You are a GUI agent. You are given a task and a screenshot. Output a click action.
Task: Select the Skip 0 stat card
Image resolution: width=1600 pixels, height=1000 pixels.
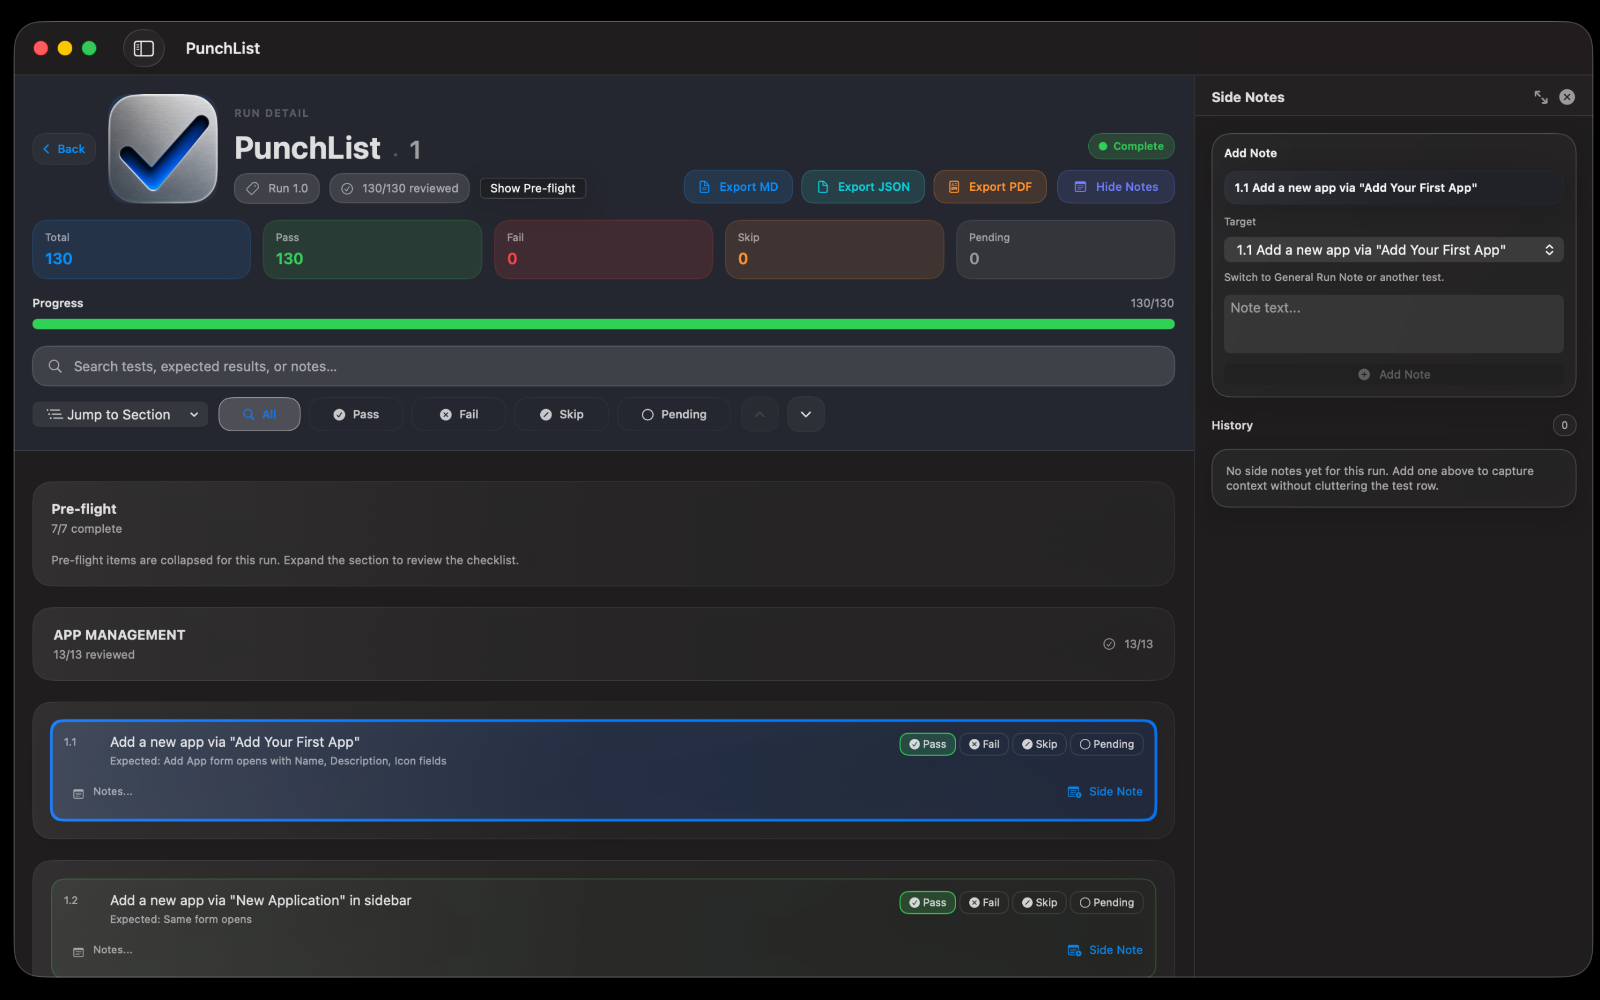click(834, 249)
